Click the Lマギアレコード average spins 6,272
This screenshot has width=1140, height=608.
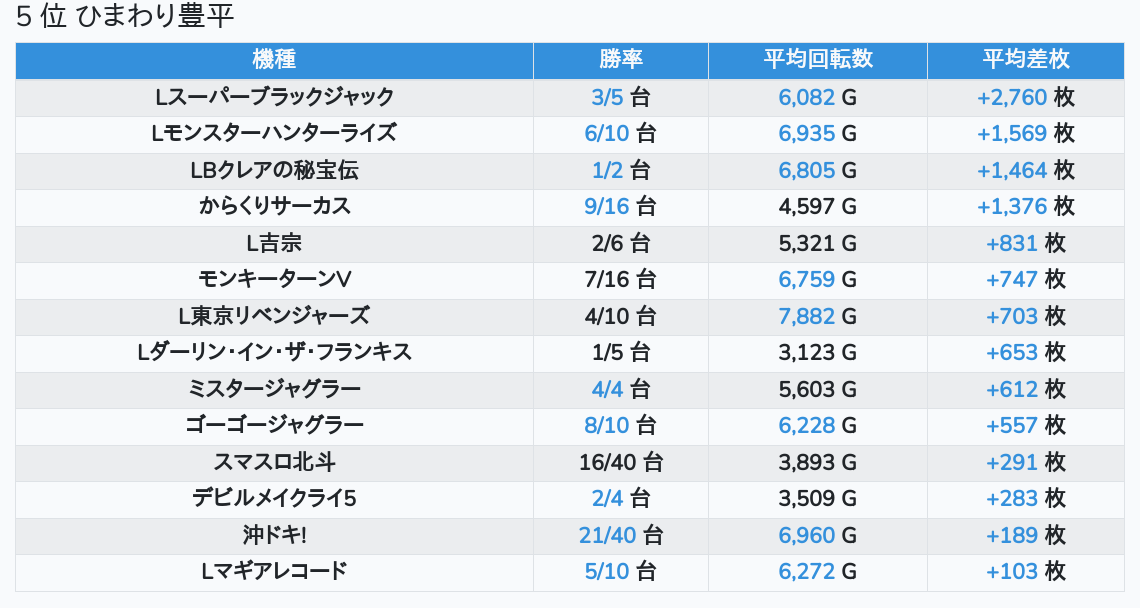(806, 572)
